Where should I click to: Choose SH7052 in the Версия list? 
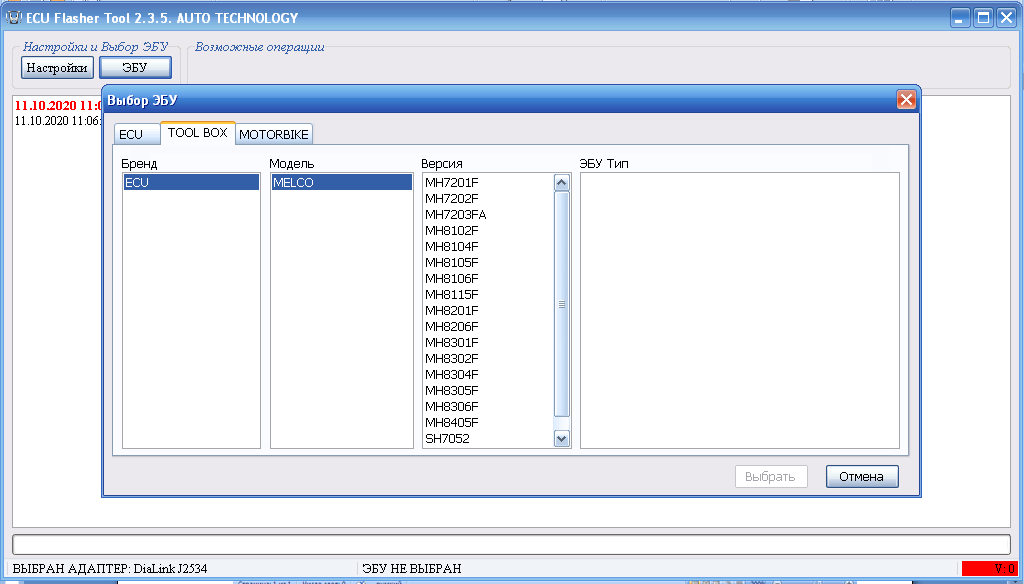447,438
